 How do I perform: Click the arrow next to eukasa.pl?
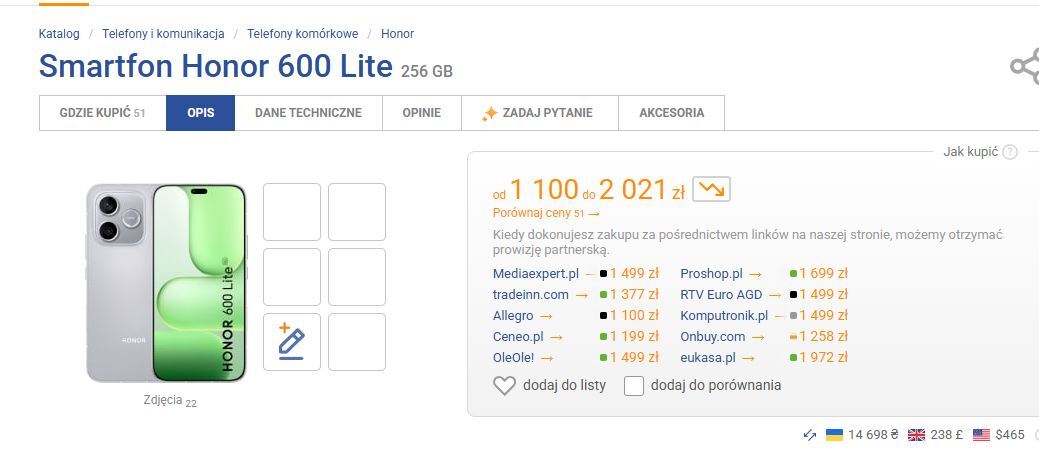click(x=748, y=358)
